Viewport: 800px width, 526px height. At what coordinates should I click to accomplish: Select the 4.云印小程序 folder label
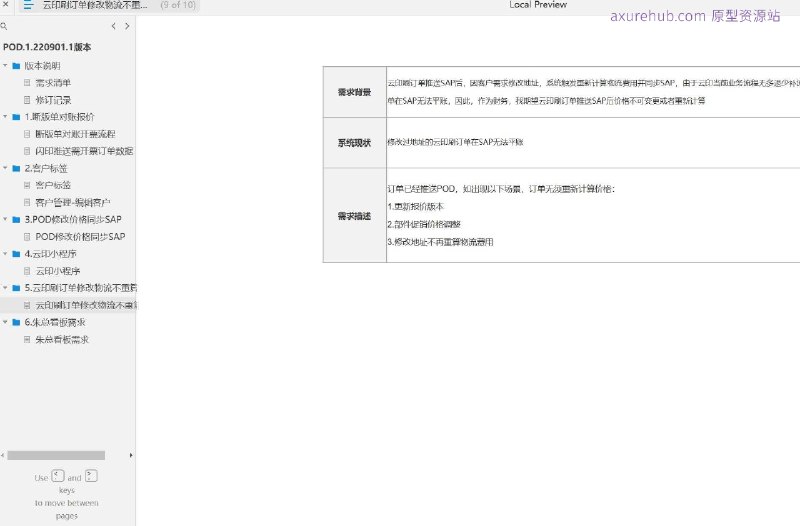(x=51, y=254)
